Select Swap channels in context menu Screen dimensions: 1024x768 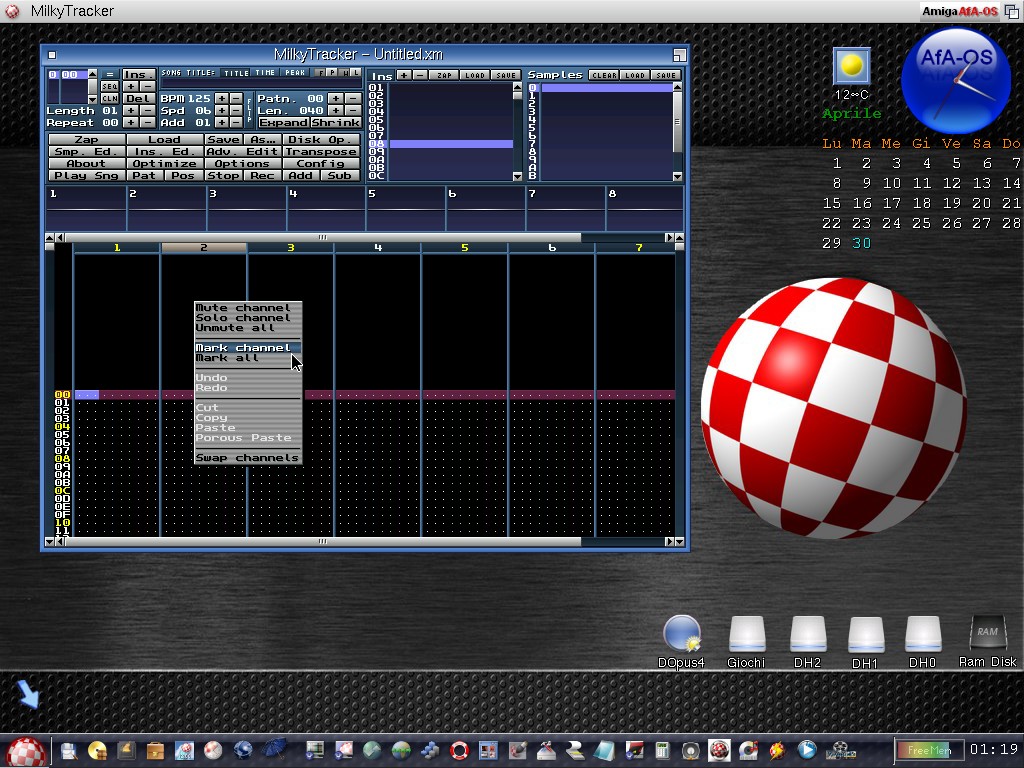(x=247, y=458)
